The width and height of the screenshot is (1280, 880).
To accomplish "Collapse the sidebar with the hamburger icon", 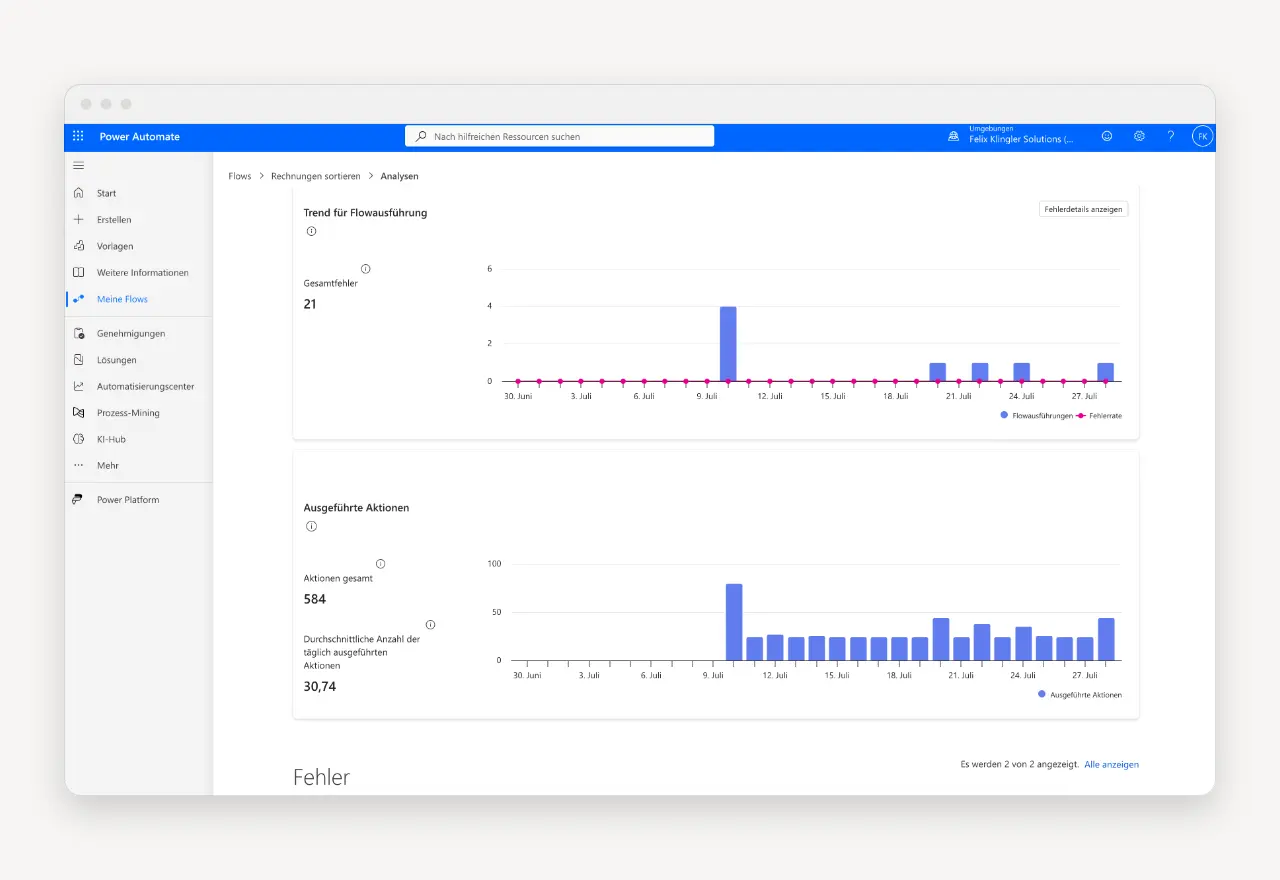I will click(78, 166).
